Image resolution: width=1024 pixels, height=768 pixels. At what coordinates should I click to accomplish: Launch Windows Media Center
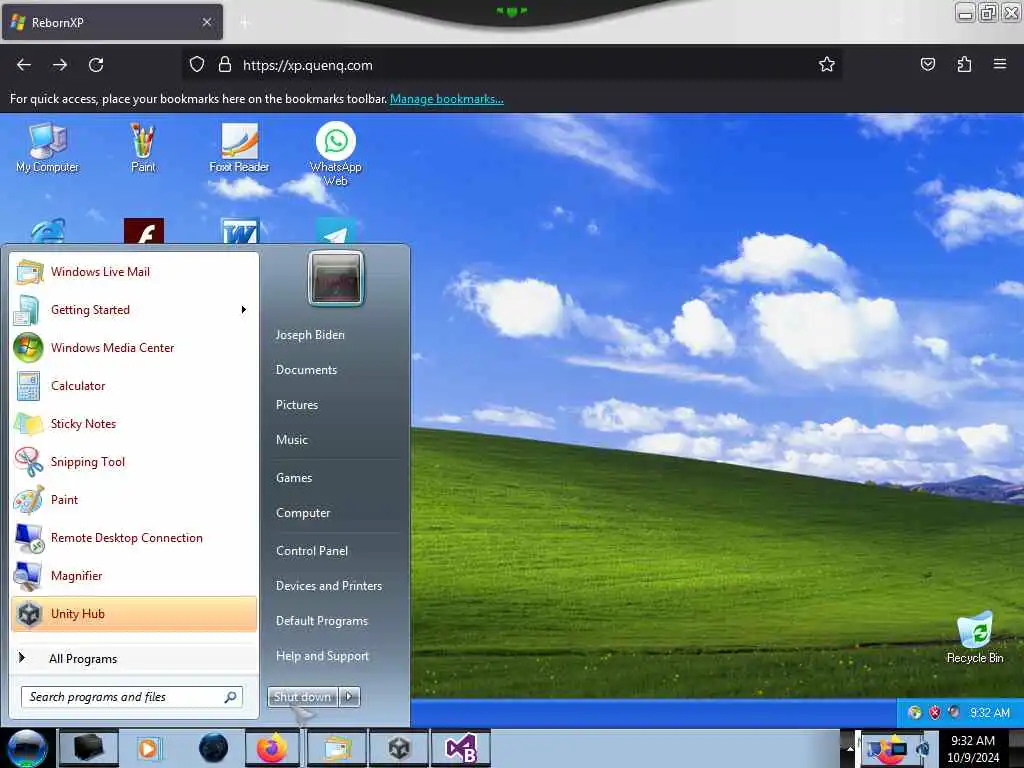click(x=134, y=347)
